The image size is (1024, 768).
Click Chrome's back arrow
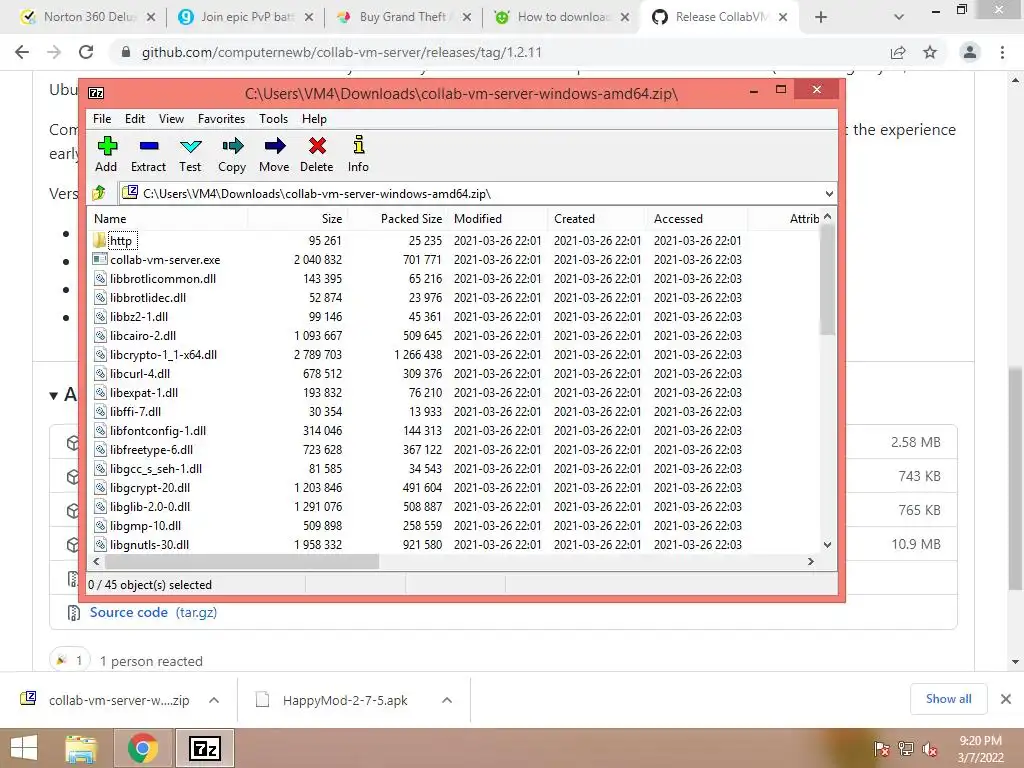tap(22, 52)
